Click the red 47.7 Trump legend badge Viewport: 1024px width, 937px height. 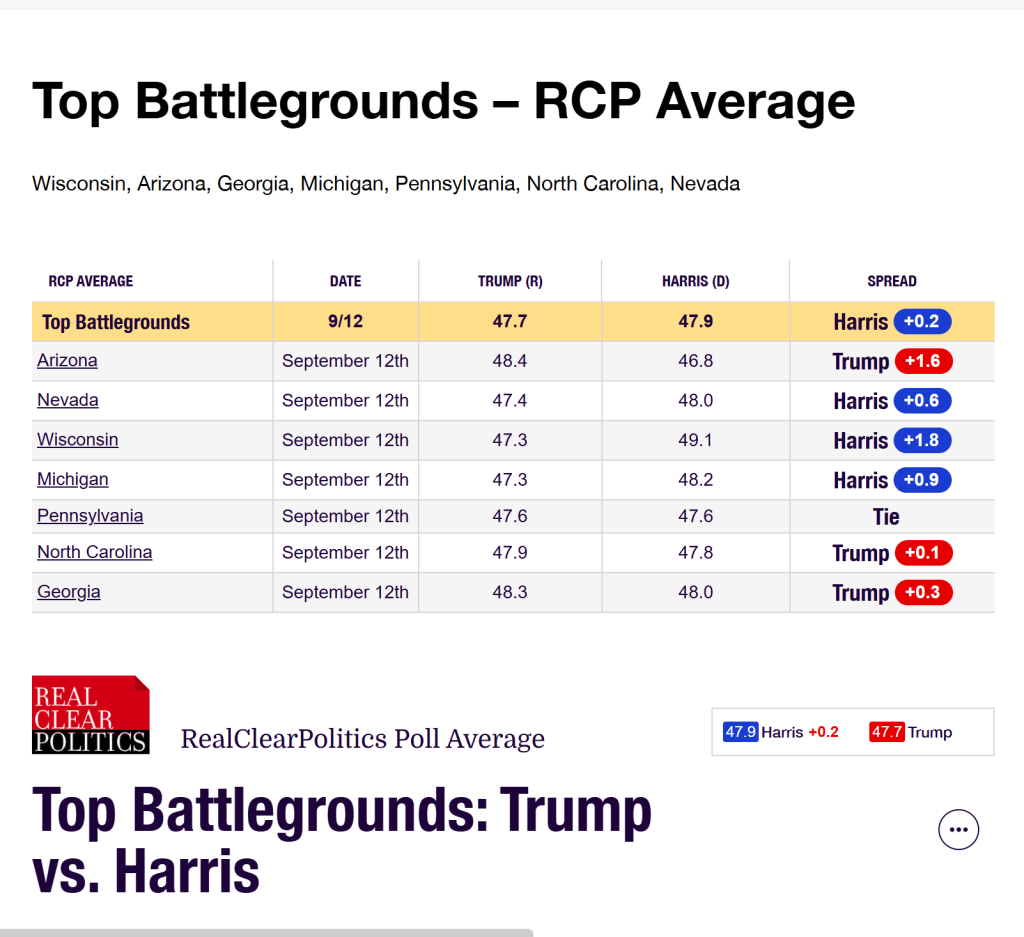(x=886, y=732)
